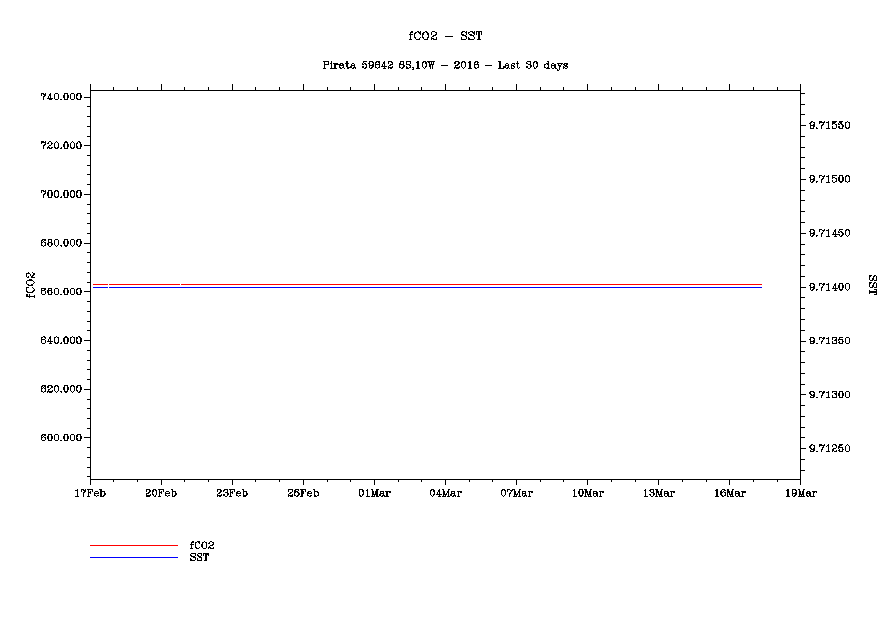
Task: Pick the 10Mar date tick label
Action: coord(587,493)
